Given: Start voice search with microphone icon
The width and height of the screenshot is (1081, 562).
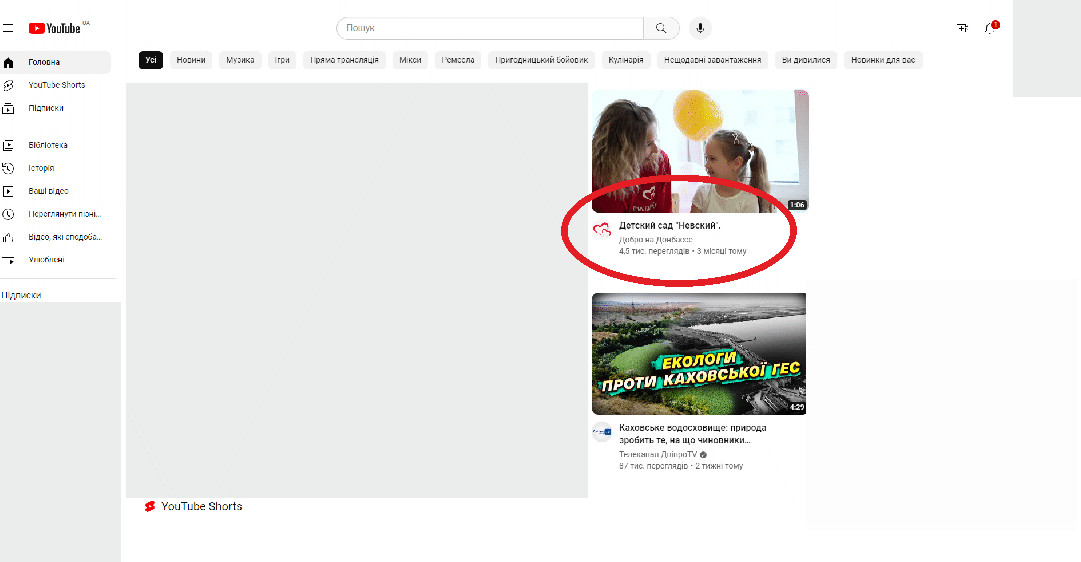Looking at the screenshot, I should click(x=700, y=28).
